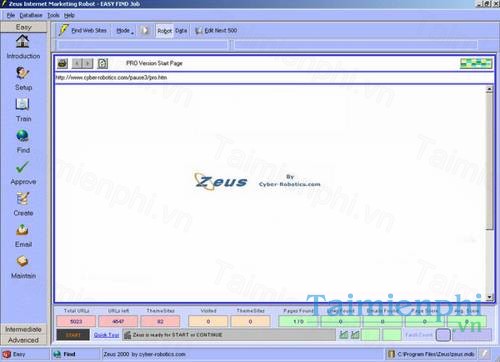Click the right progress bar under toolbar
This screenshot has width=500, height=362.
point(356,44)
